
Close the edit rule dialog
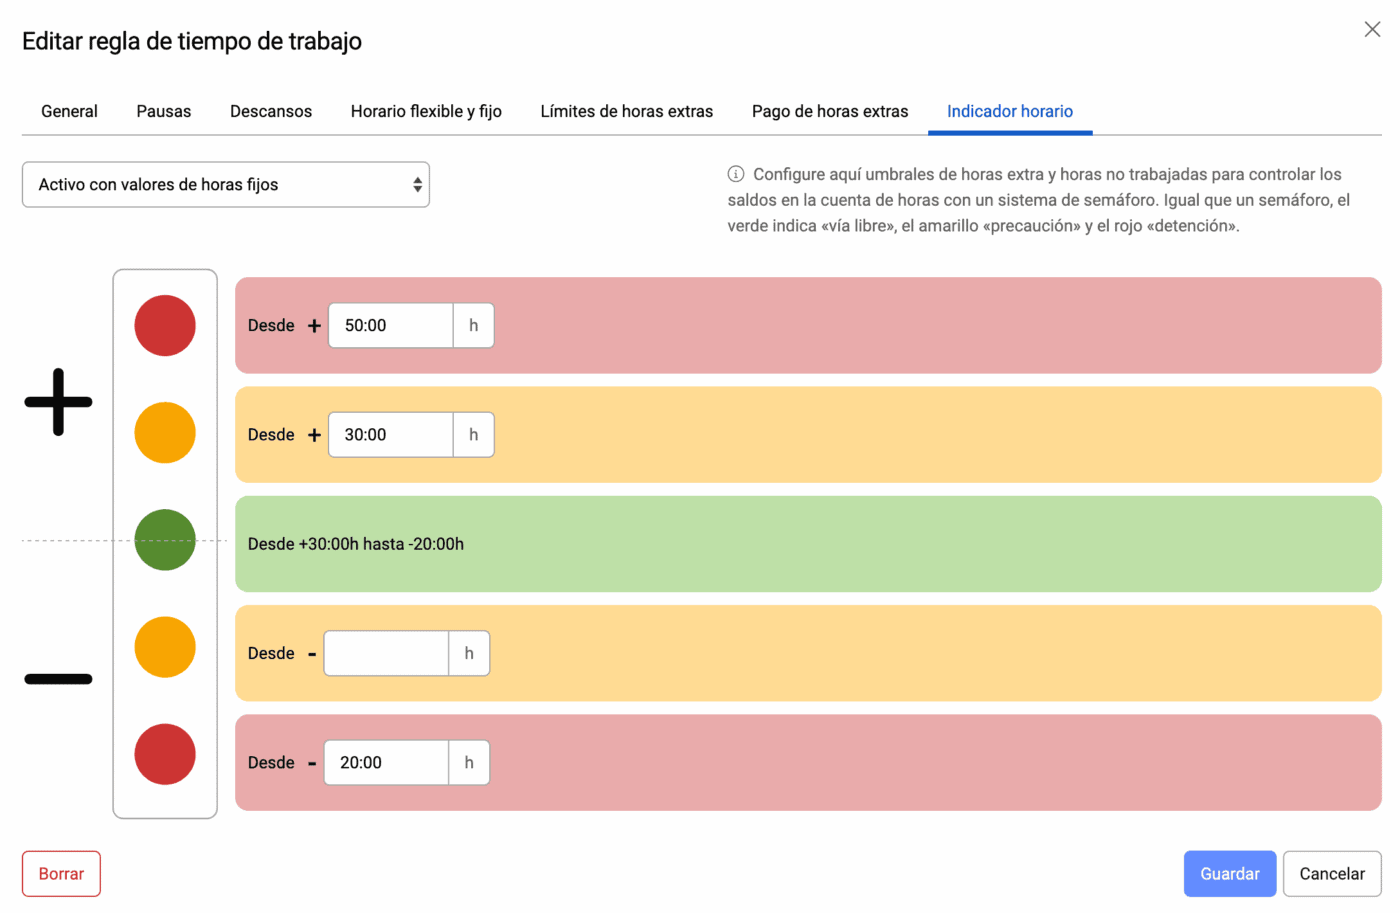pos(1372,29)
